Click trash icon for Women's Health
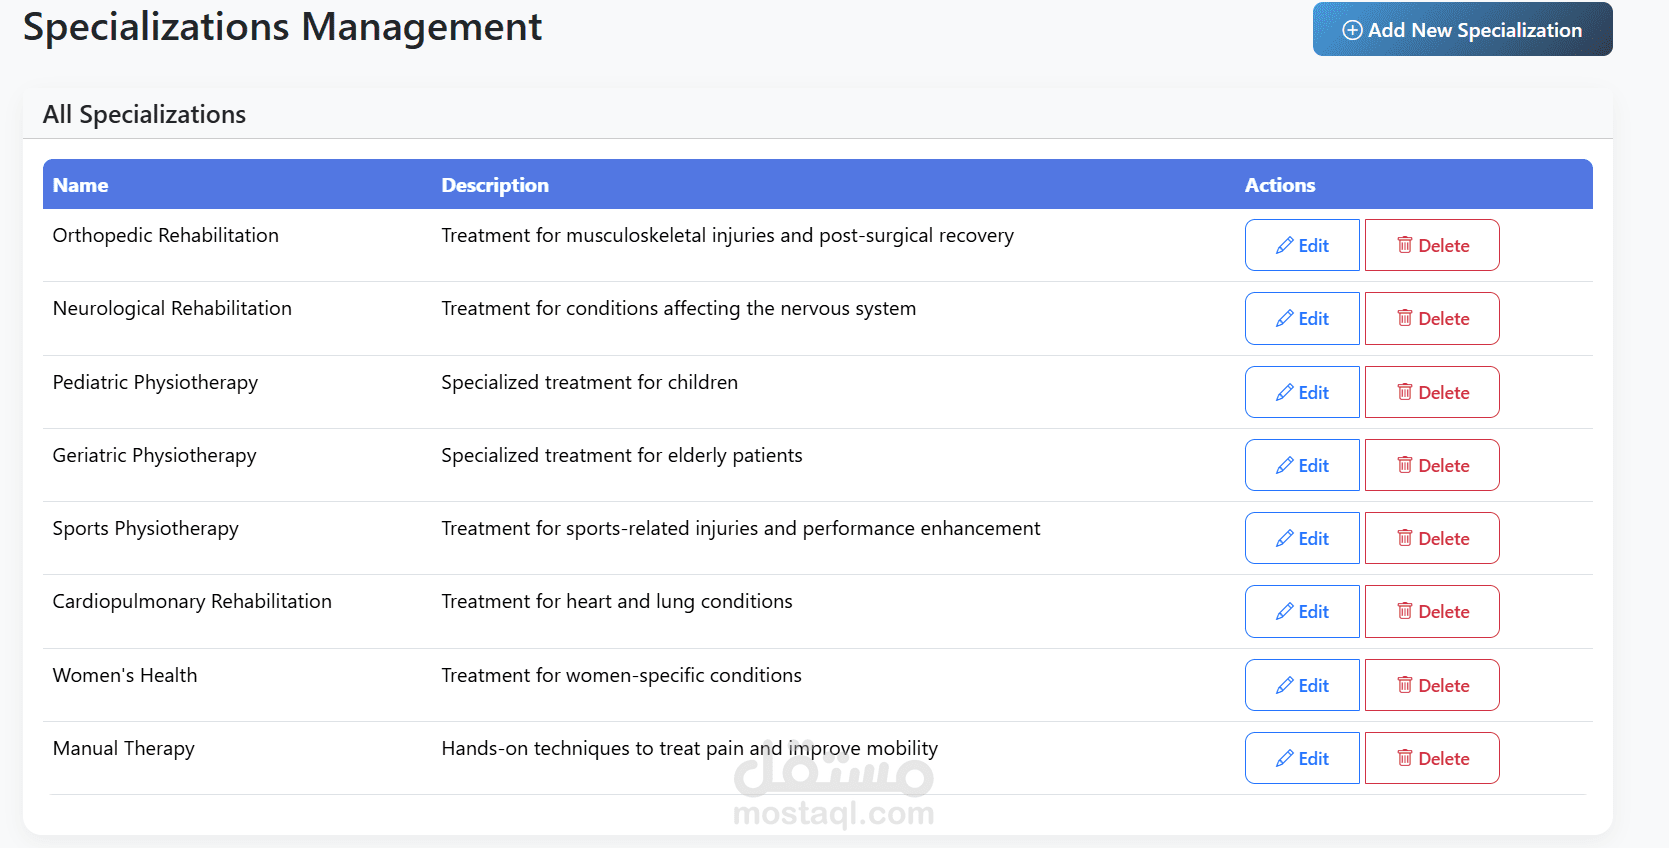Screen dimensions: 1669x848 1405,685
